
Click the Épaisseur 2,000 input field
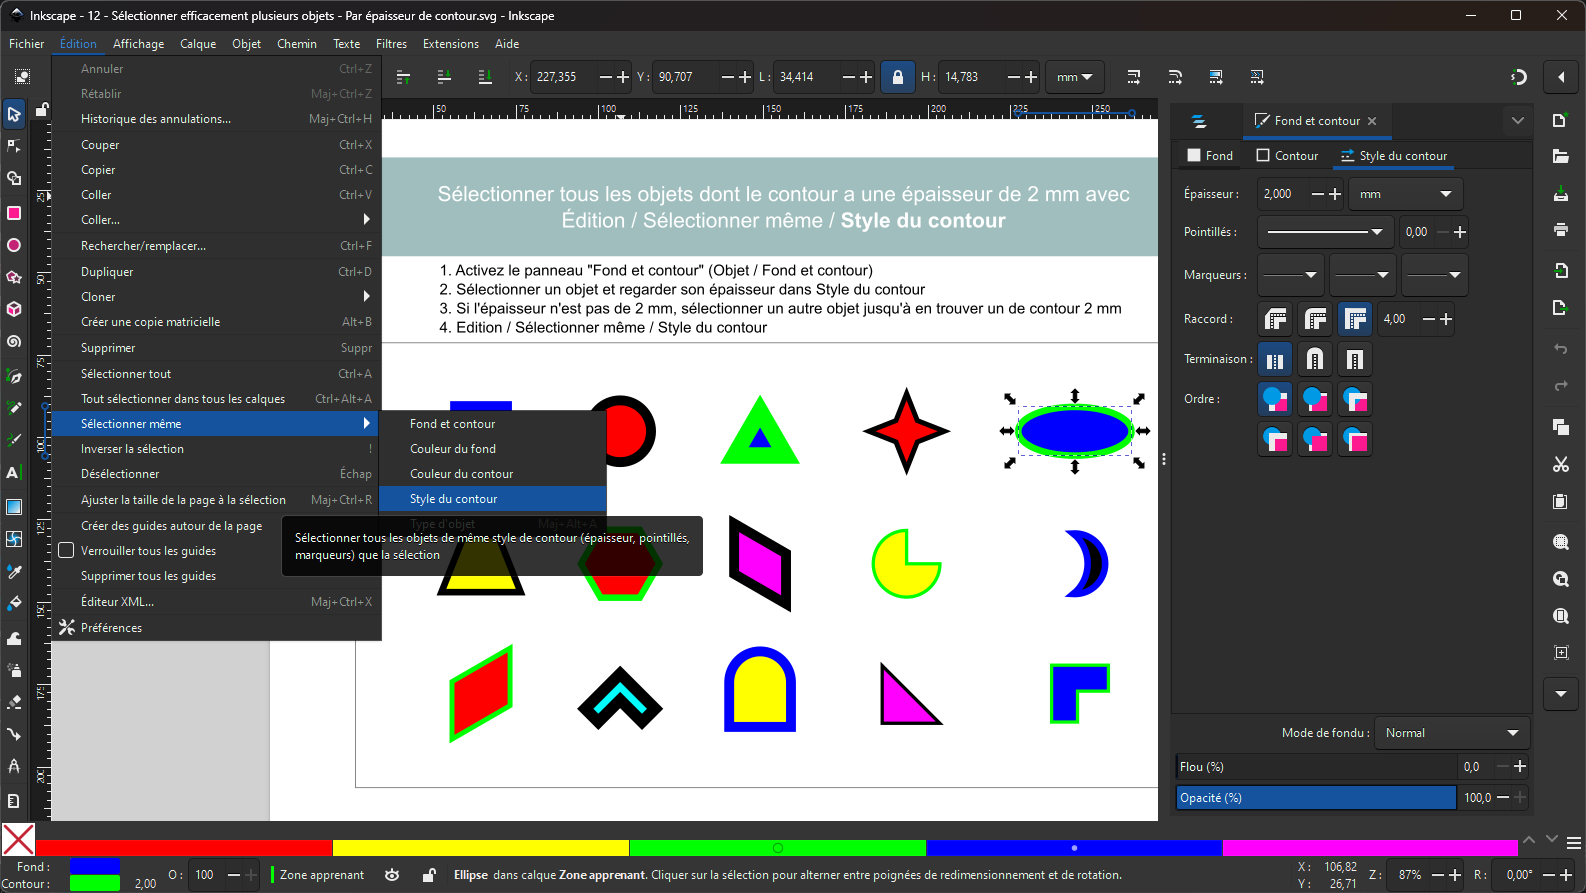click(1283, 194)
